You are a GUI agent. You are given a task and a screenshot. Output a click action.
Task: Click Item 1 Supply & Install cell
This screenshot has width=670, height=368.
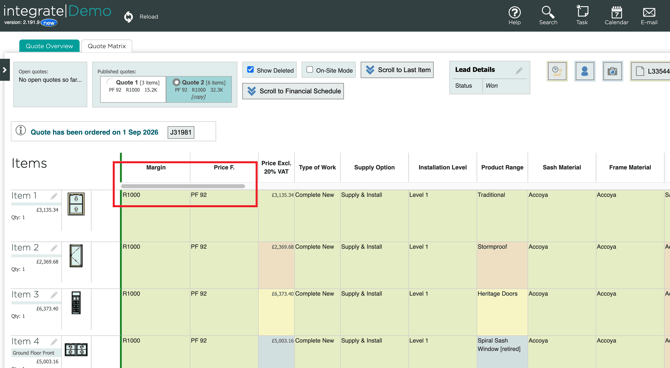(x=374, y=215)
